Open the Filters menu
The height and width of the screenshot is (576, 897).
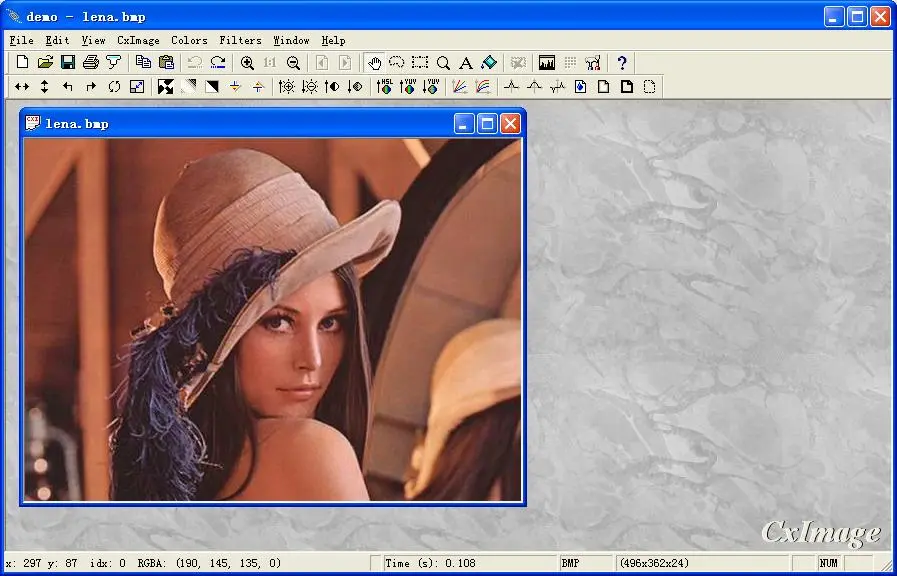[x=240, y=40]
